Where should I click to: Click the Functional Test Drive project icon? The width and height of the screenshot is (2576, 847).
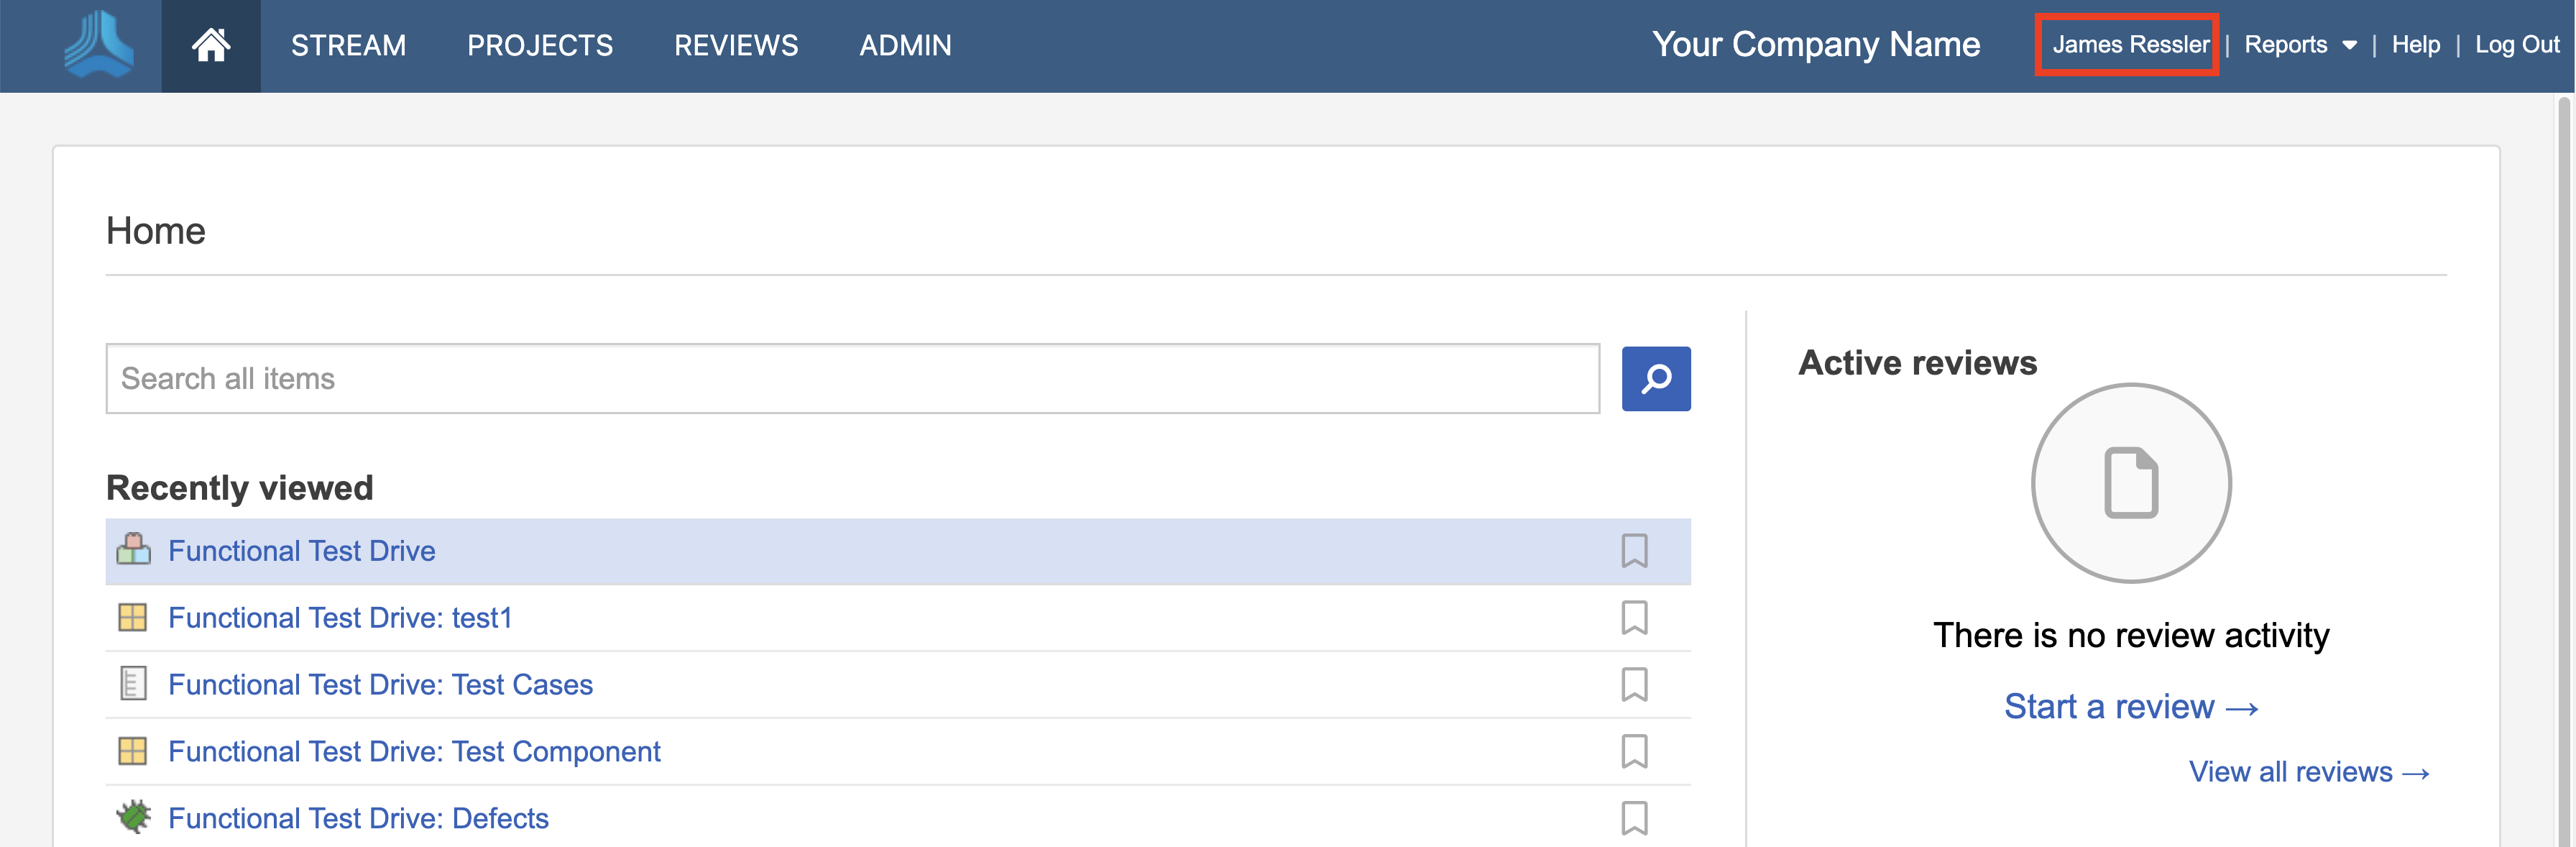coord(133,550)
